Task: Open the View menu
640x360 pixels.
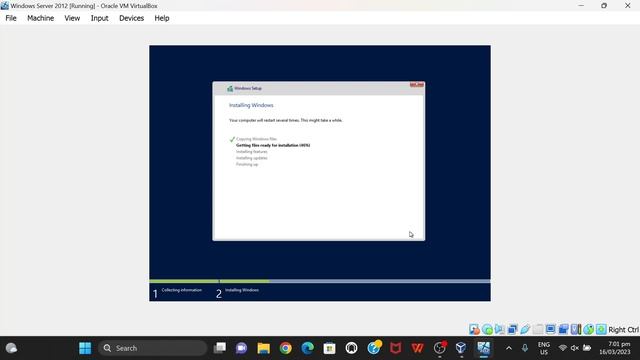Action: (x=72, y=18)
